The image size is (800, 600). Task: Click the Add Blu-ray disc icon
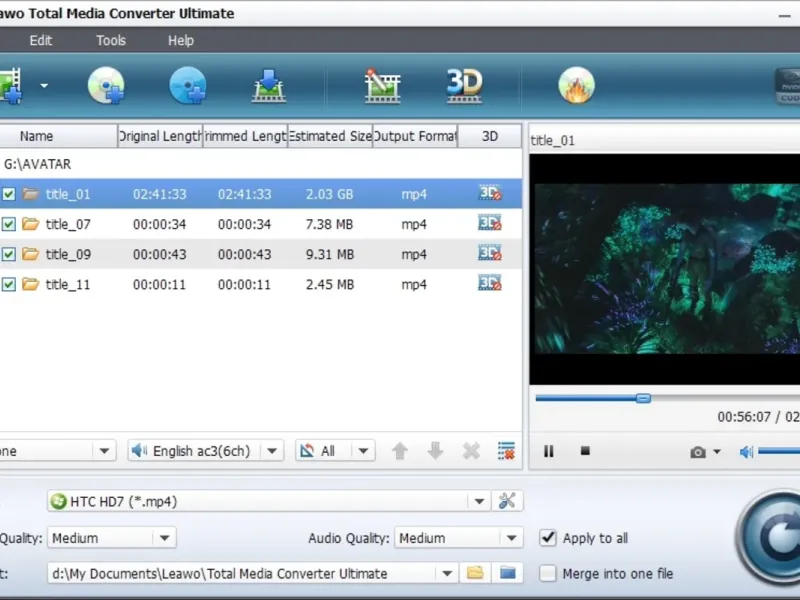point(188,86)
